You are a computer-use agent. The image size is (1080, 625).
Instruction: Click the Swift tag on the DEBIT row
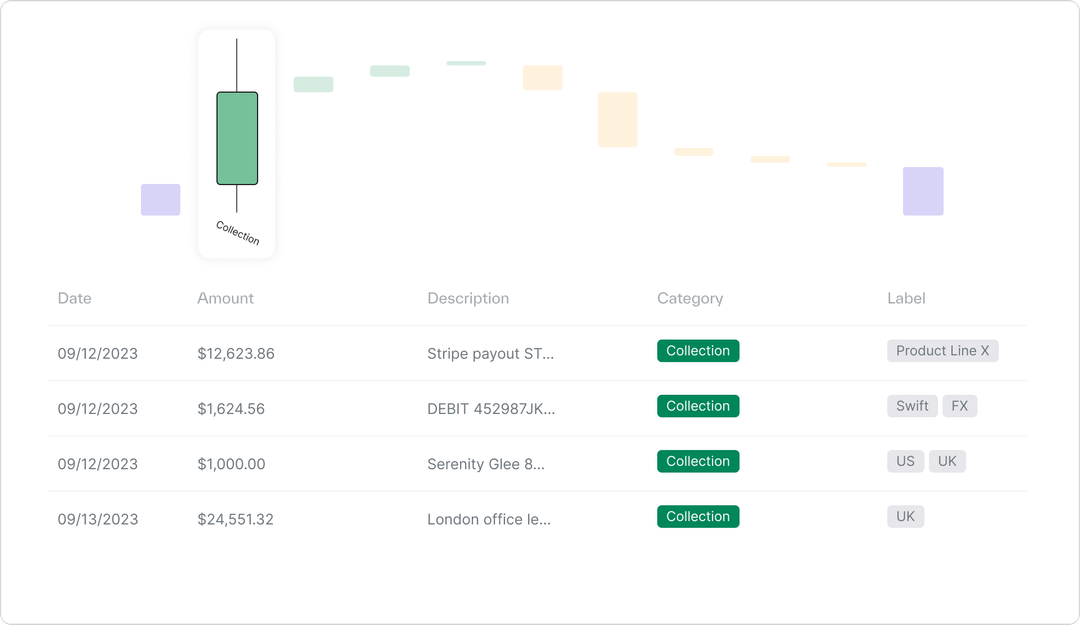click(x=911, y=406)
